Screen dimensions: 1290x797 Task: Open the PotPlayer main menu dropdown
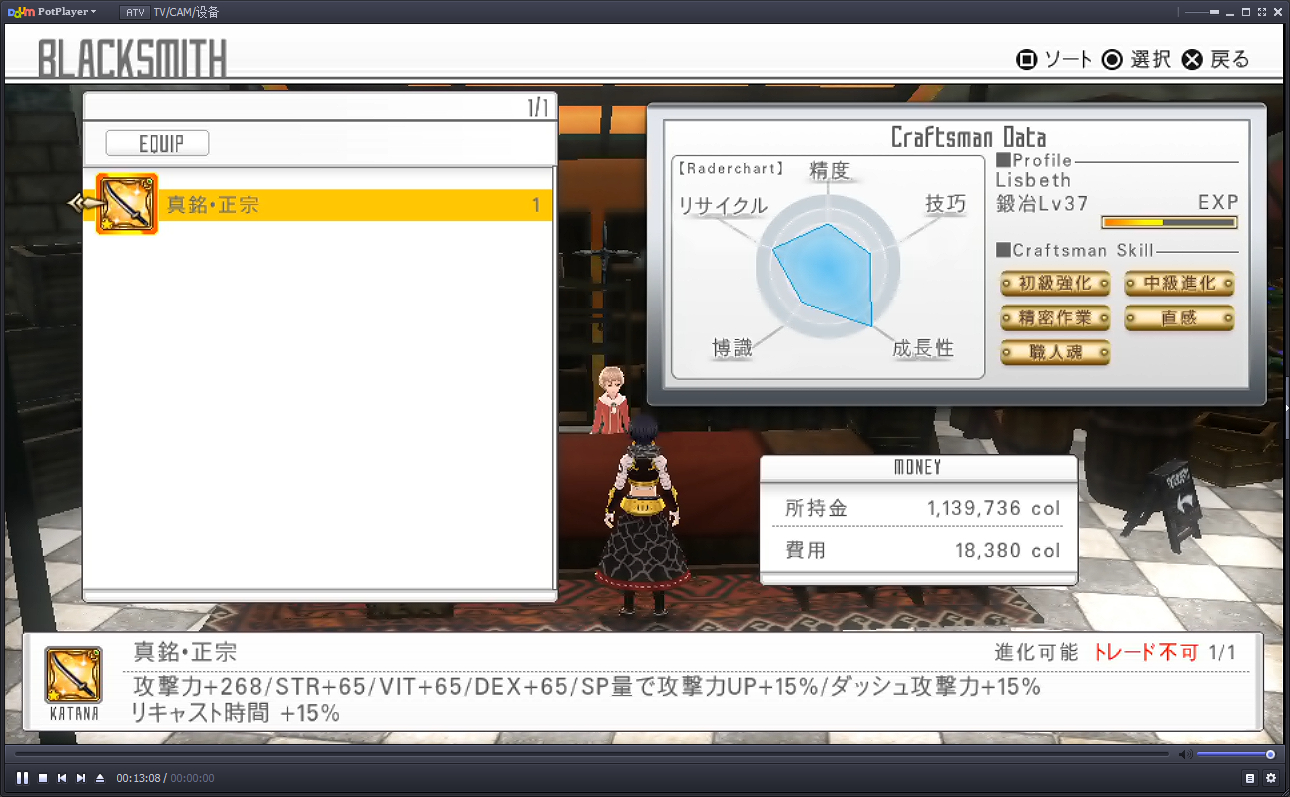click(52, 12)
